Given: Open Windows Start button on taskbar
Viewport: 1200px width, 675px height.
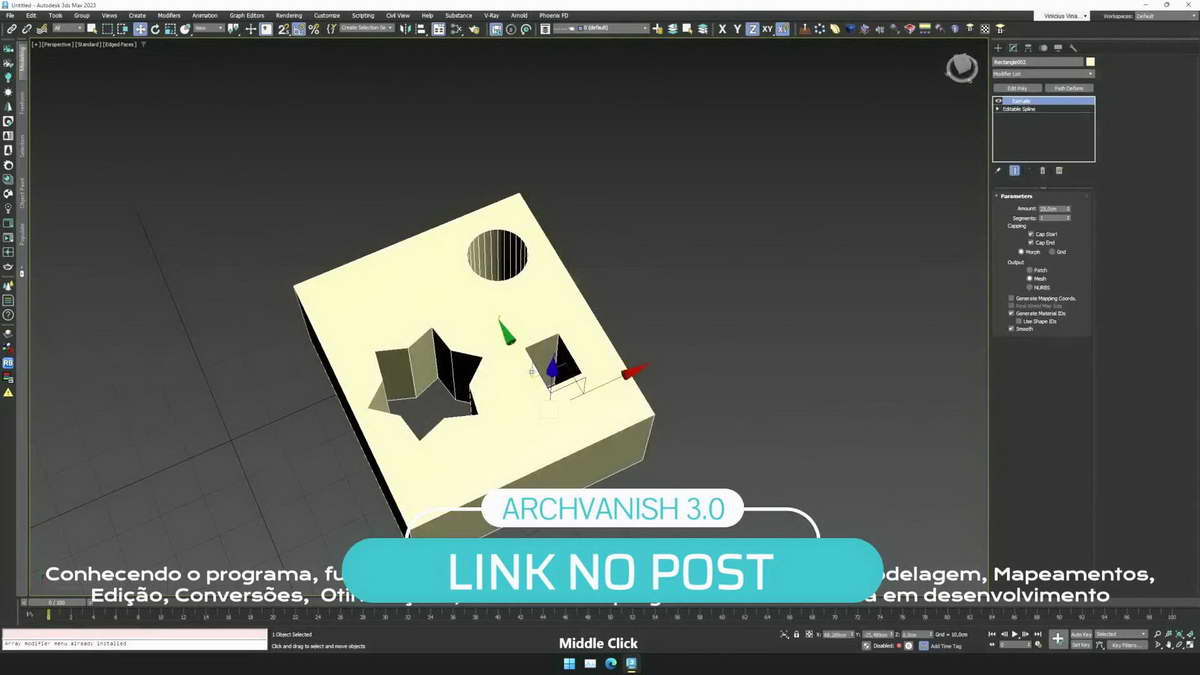Looking at the screenshot, I should pos(569,663).
